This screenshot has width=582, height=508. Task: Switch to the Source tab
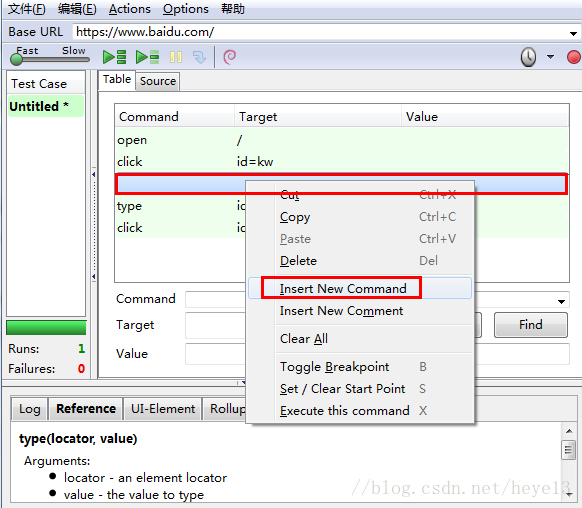pyautogui.click(x=158, y=81)
